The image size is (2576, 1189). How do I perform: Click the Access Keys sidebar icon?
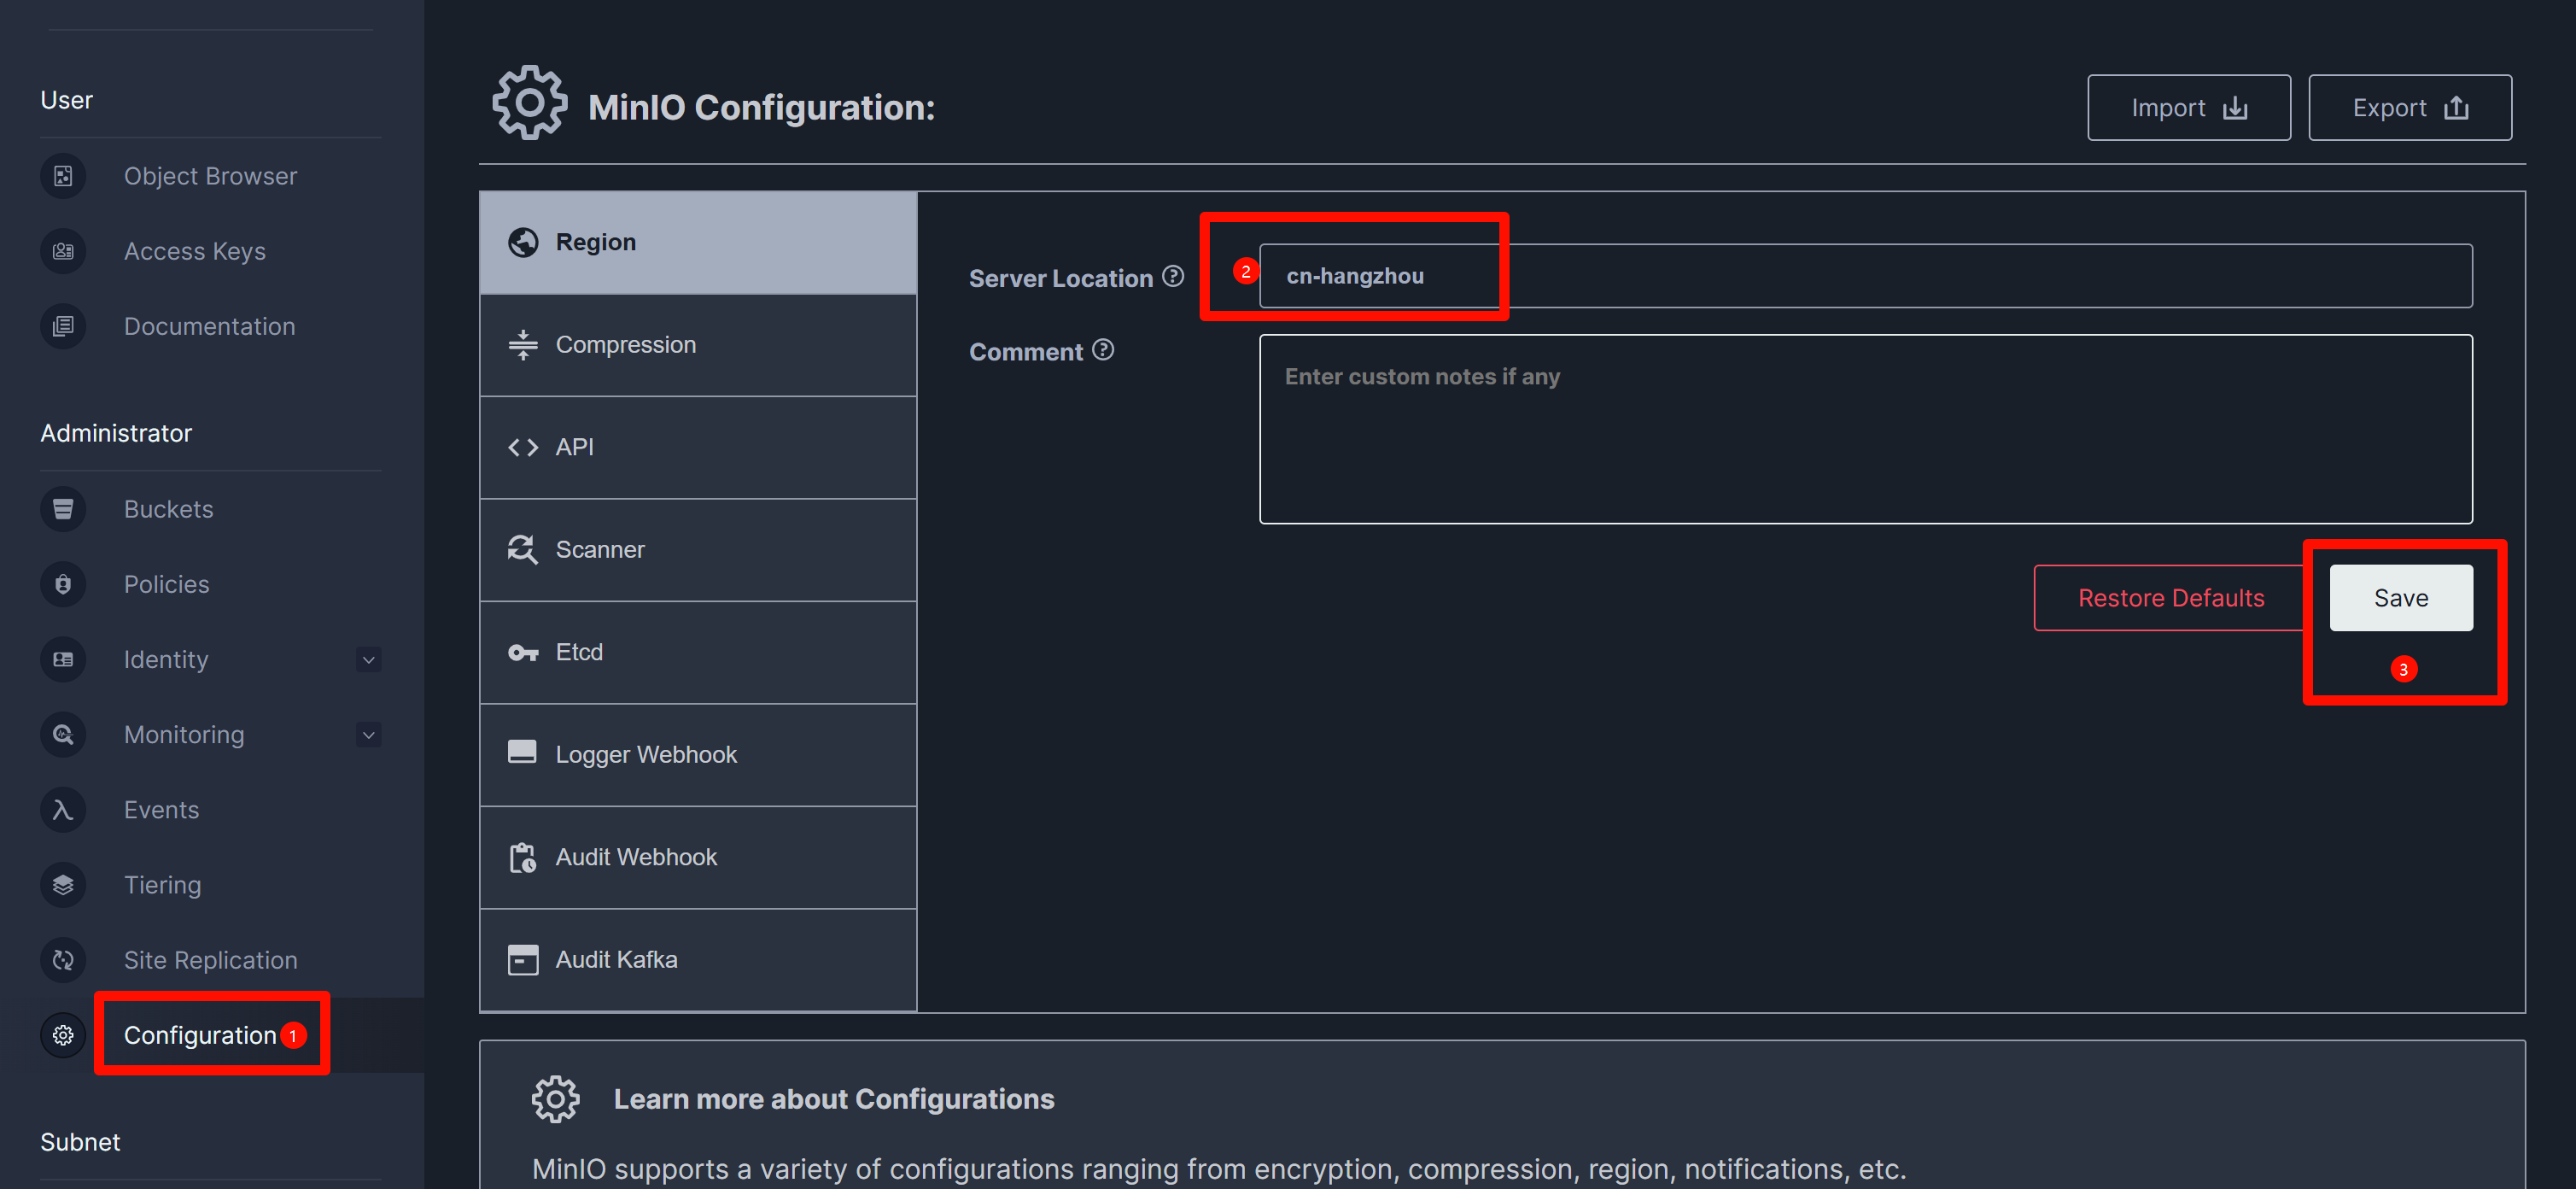pyautogui.click(x=63, y=251)
